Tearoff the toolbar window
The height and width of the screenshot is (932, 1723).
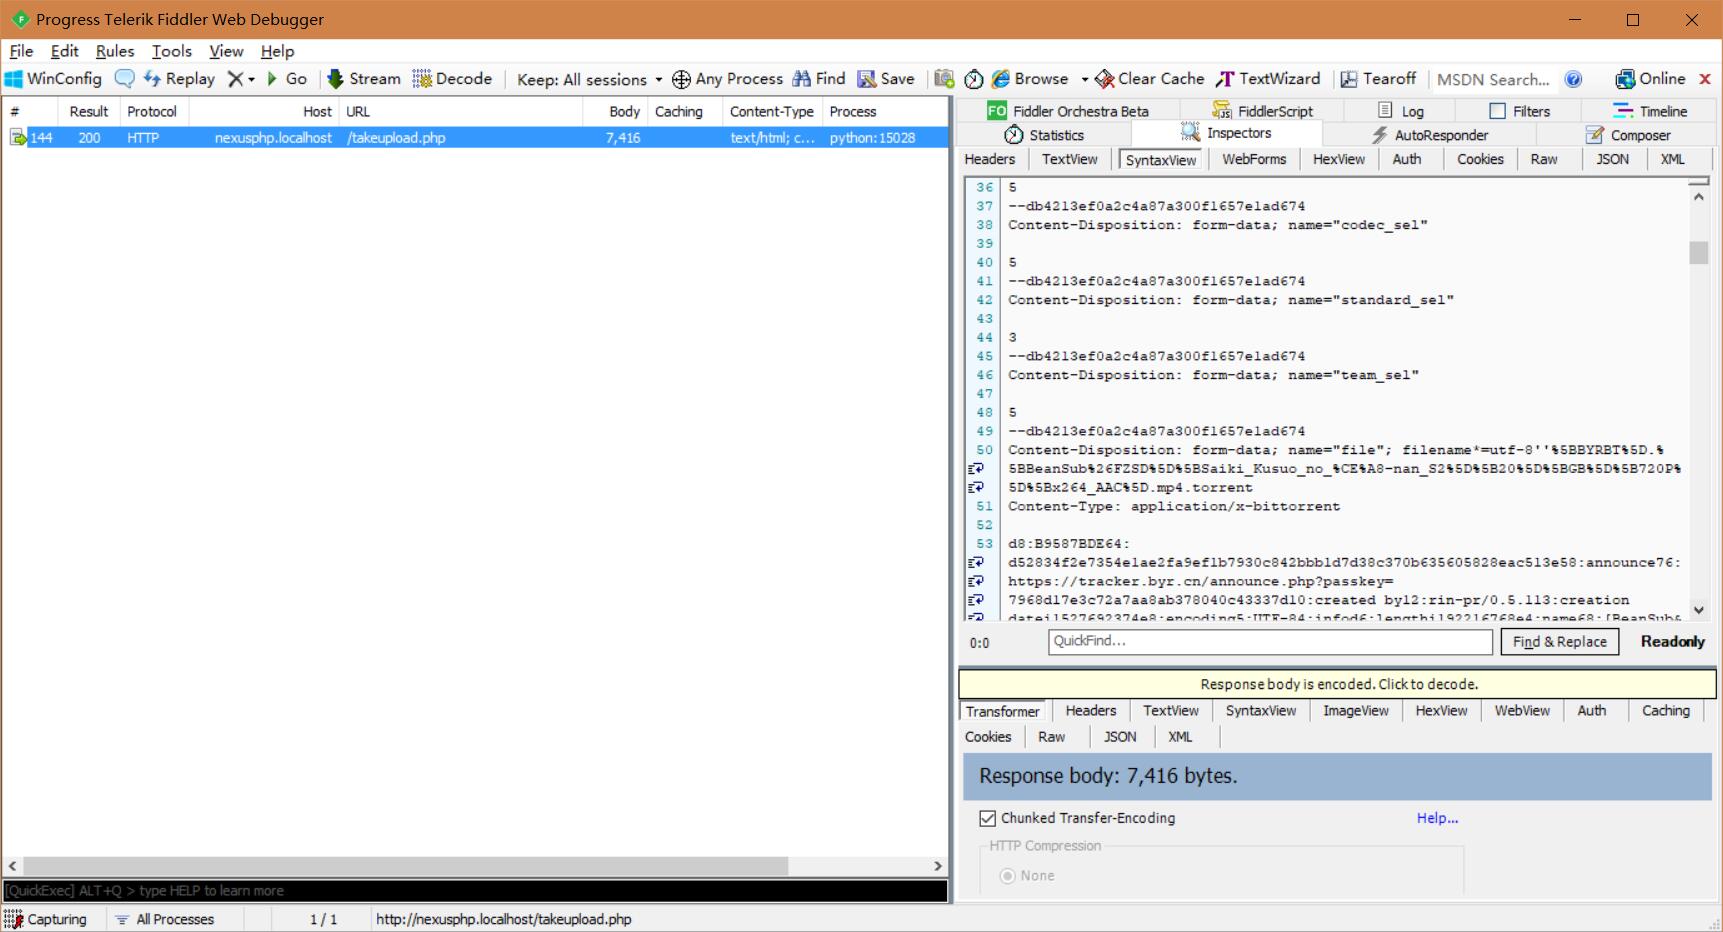1378,79
